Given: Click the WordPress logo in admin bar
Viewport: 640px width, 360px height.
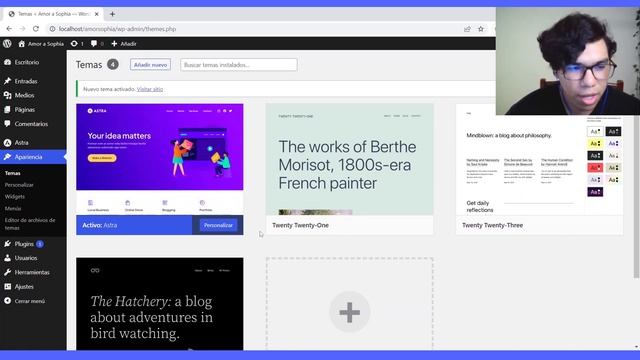Looking at the screenshot, I should pyautogui.click(x=7, y=43).
